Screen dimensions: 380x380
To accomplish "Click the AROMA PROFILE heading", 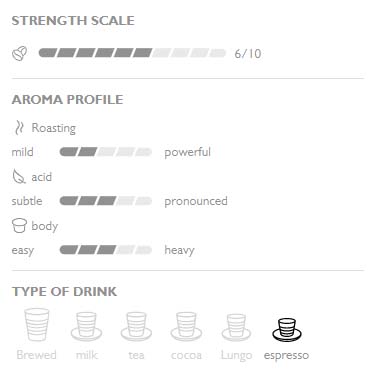I will pos(68,100).
